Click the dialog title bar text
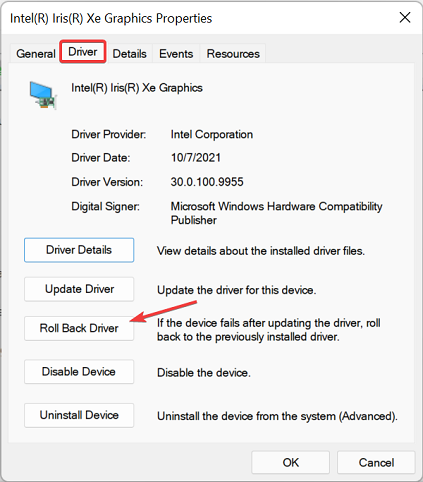The width and height of the screenshot is (423, 482). click(111, 19)
